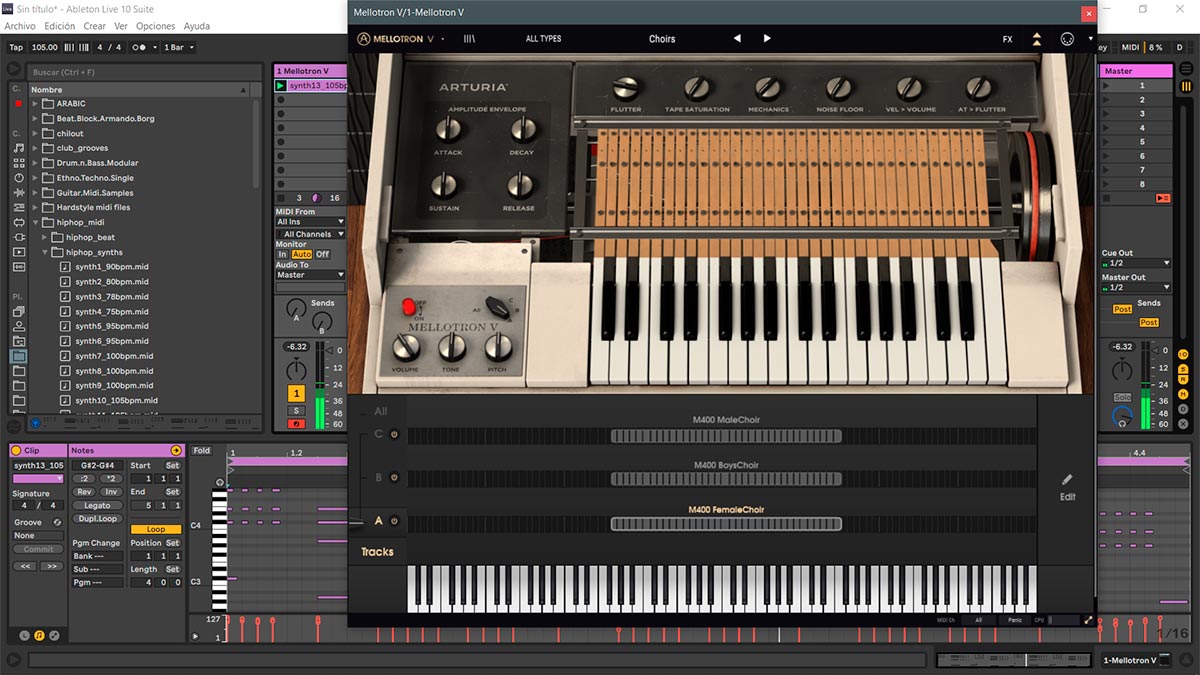Image resolution: width=1200 pixels, height=675 pixels.
Task: Open the Crear menu
Action: click(x=95, y=26)
